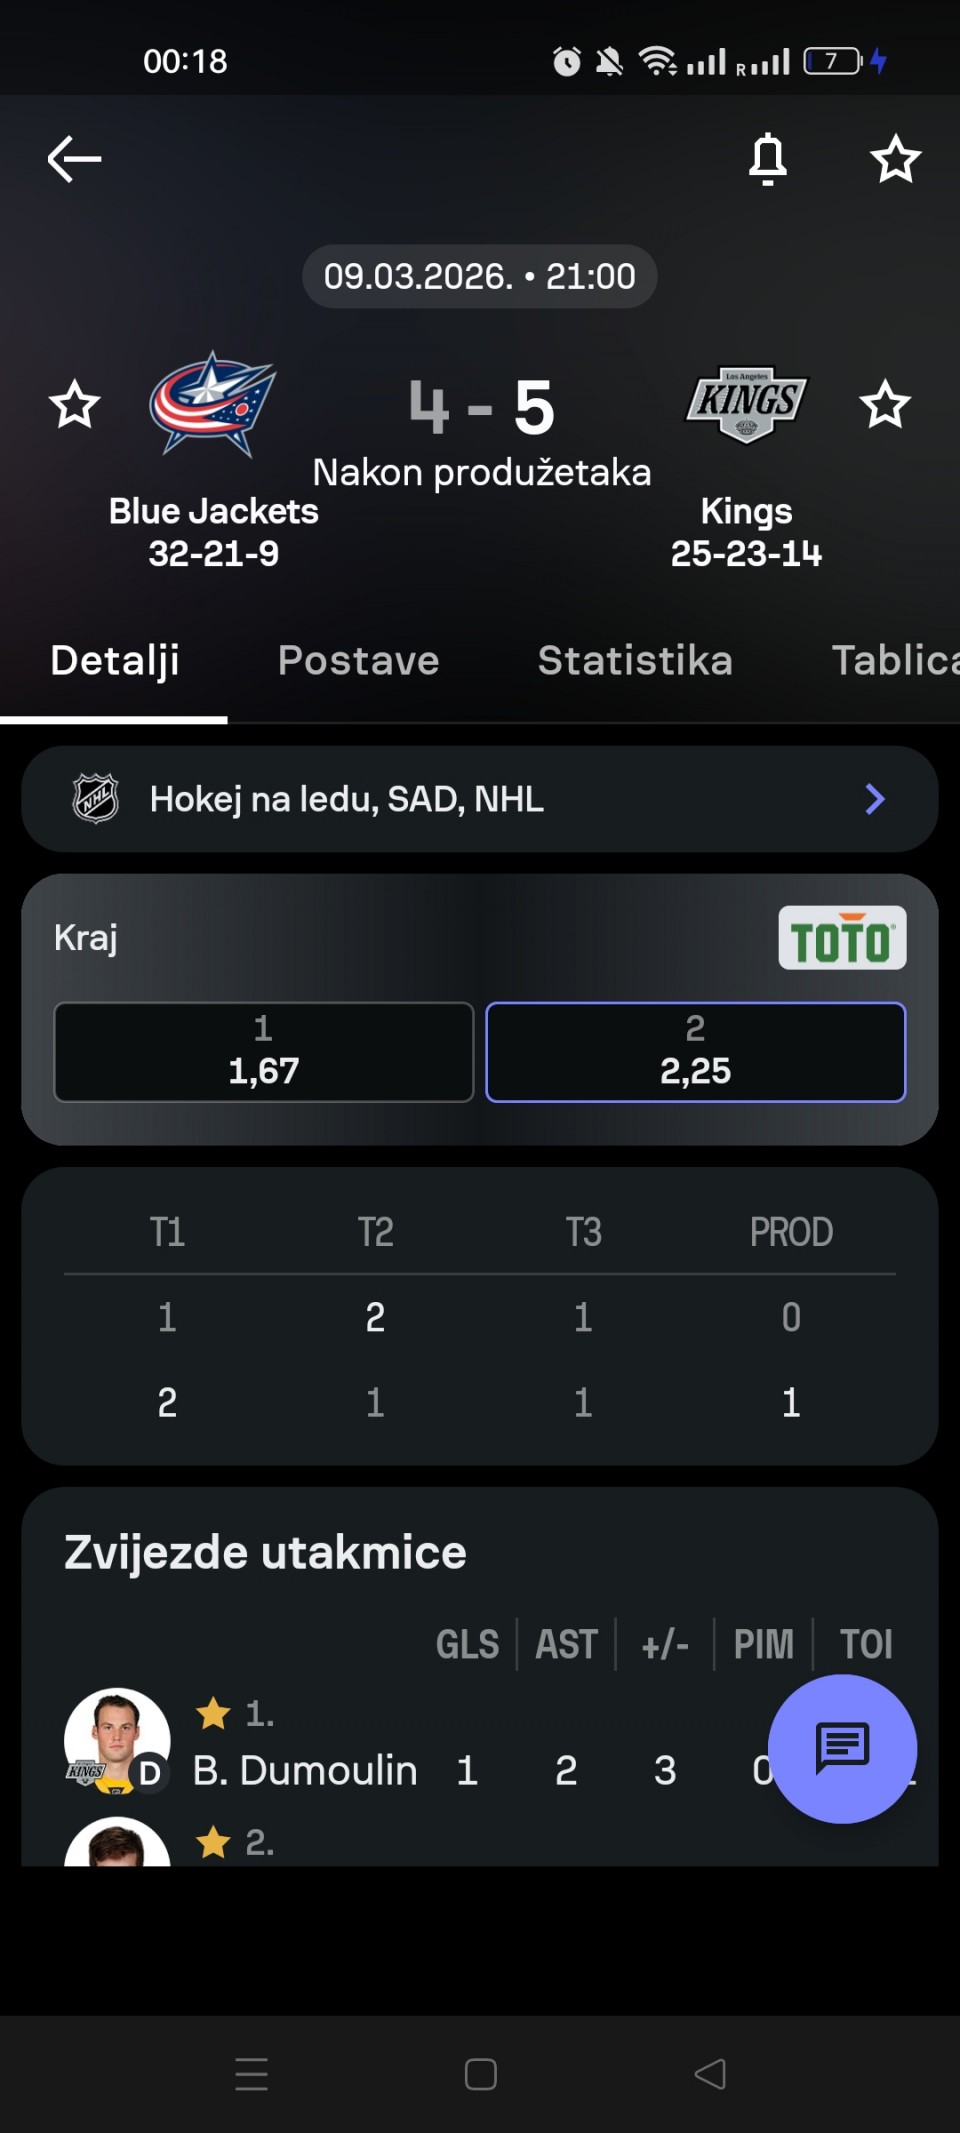This screenshot has width=960, height=2133.
Task: Expand the Hokej na ledu league chevron
Action: pos(875,799)
